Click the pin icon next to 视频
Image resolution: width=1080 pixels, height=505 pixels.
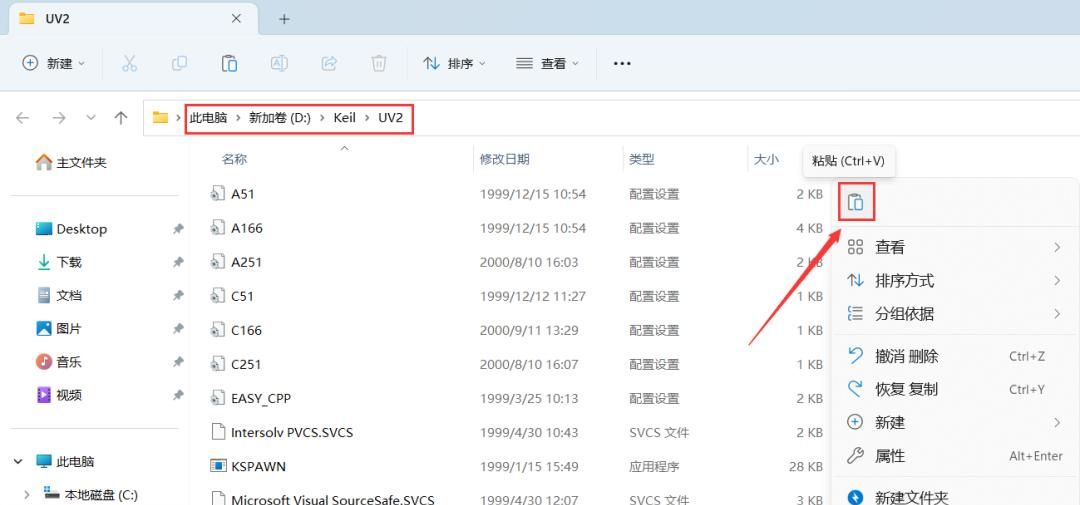coord(178,395)
